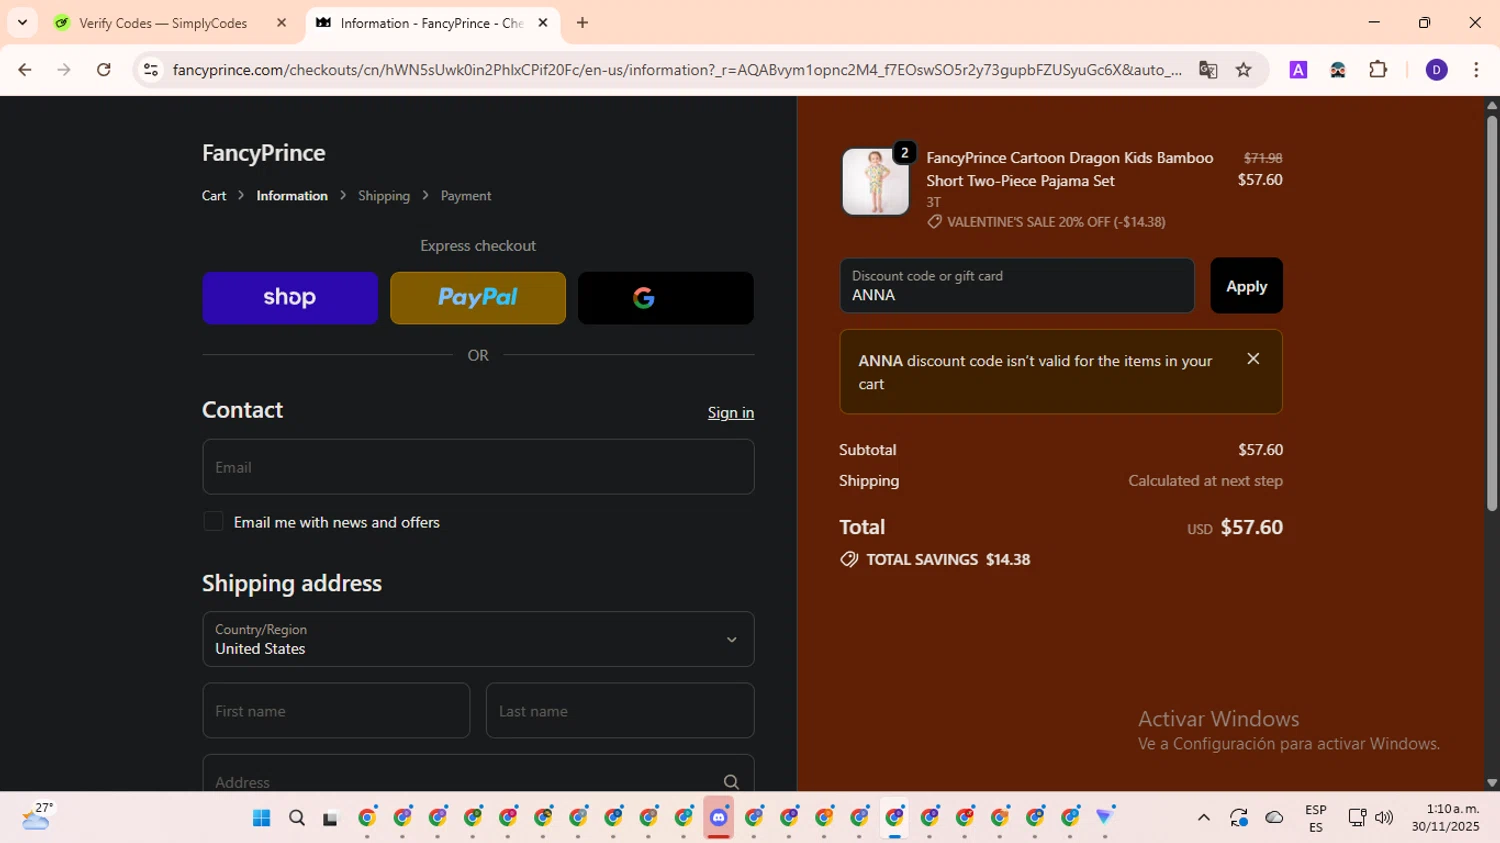Open the tab search dropdown arrow

point(22,22)
